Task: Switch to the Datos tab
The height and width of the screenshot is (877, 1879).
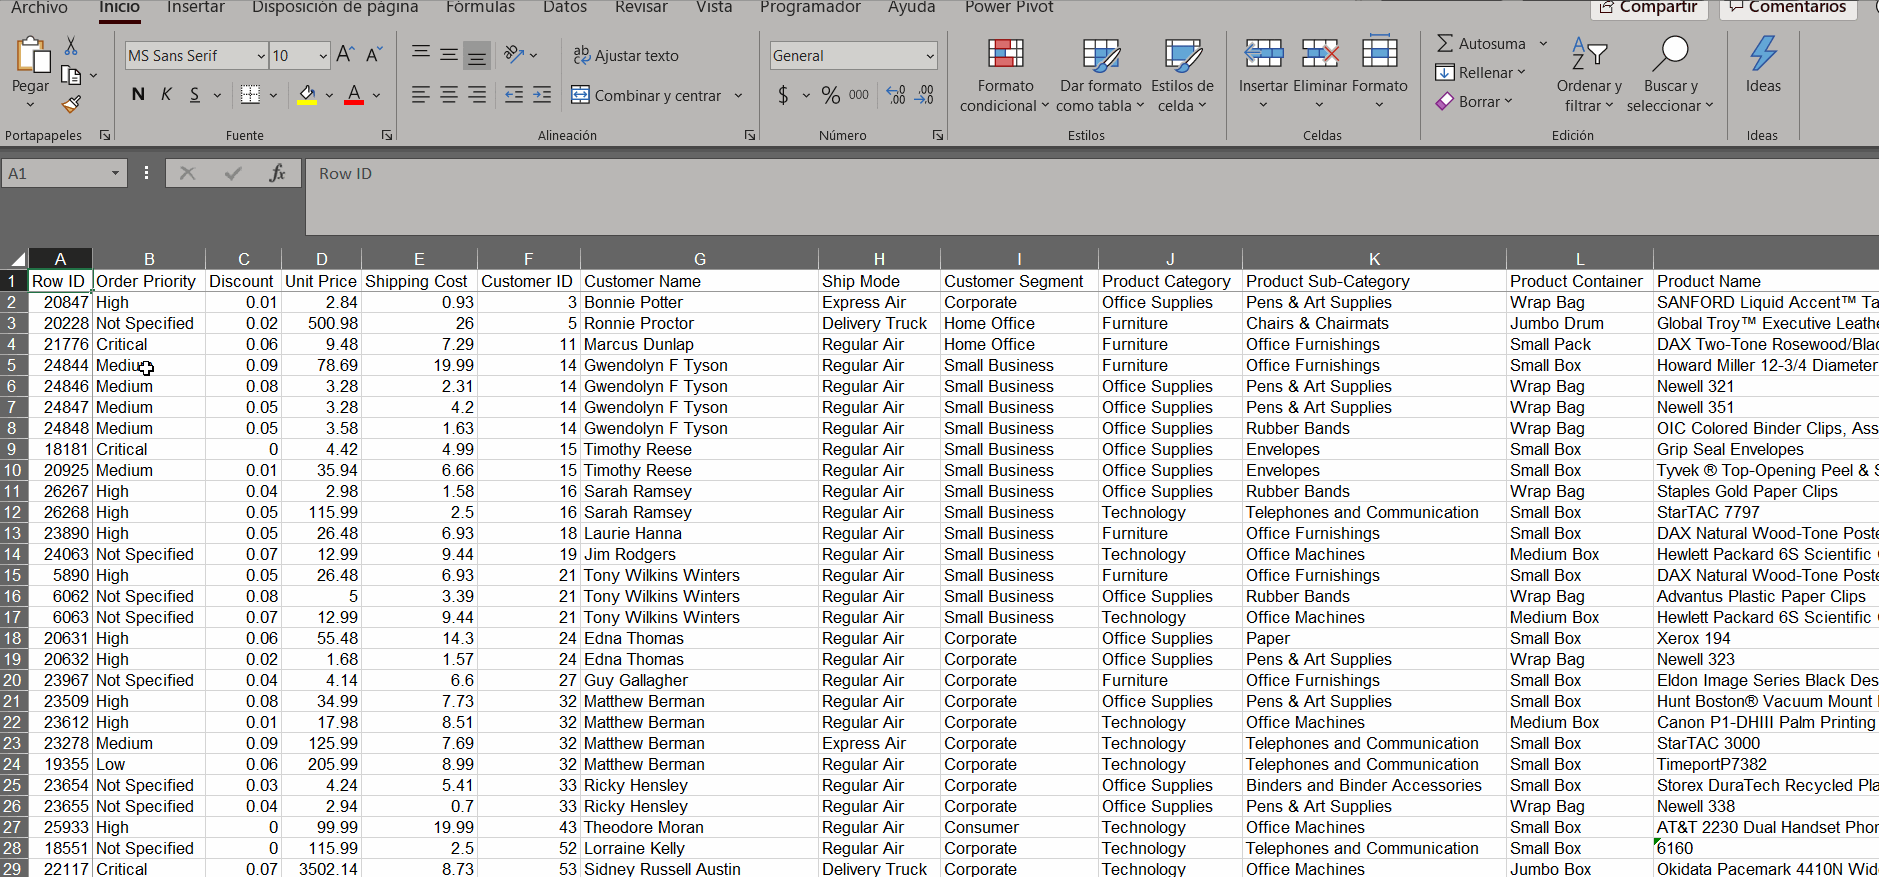Action: (x=565, y=8)
